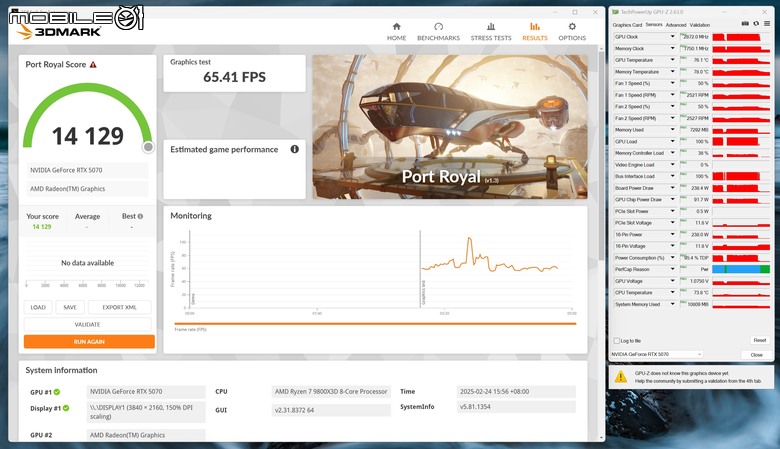780x449 pixels.
Task: Click VALIDATE button
Action: [x=88, y=324]
